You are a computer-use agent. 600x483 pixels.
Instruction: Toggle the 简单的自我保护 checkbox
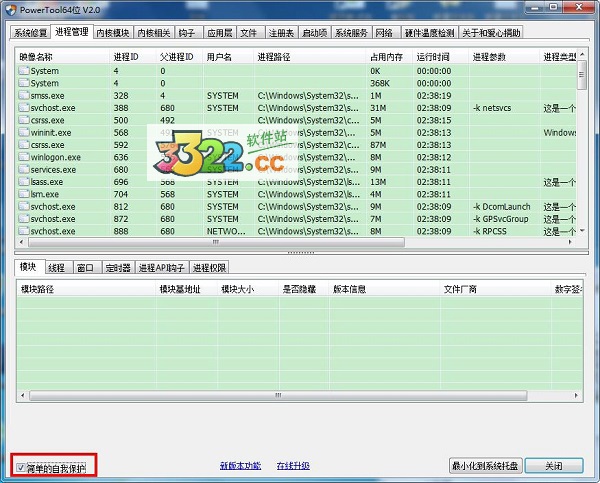20,467
